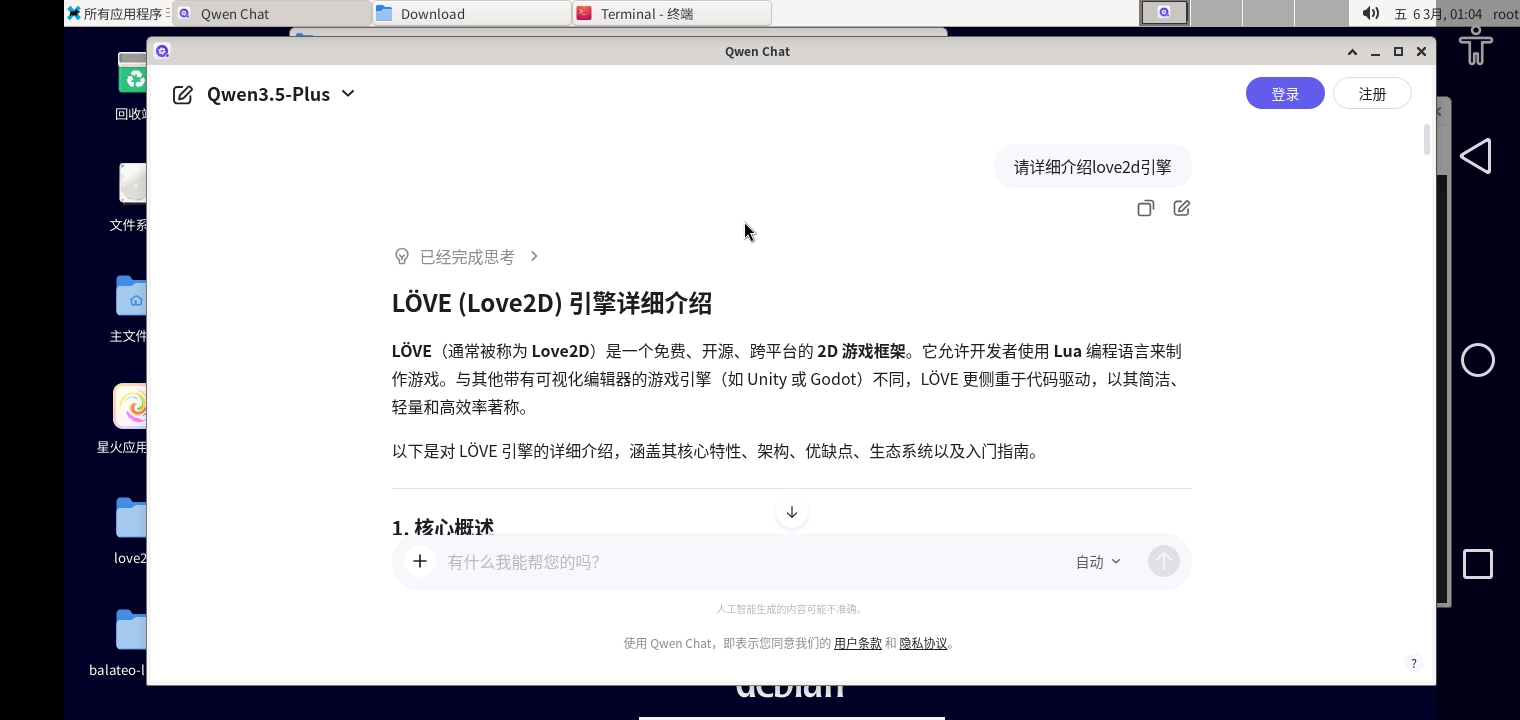Open the 用户条款 link
This screenshot has width=1520, height=720.
(858, 643)
